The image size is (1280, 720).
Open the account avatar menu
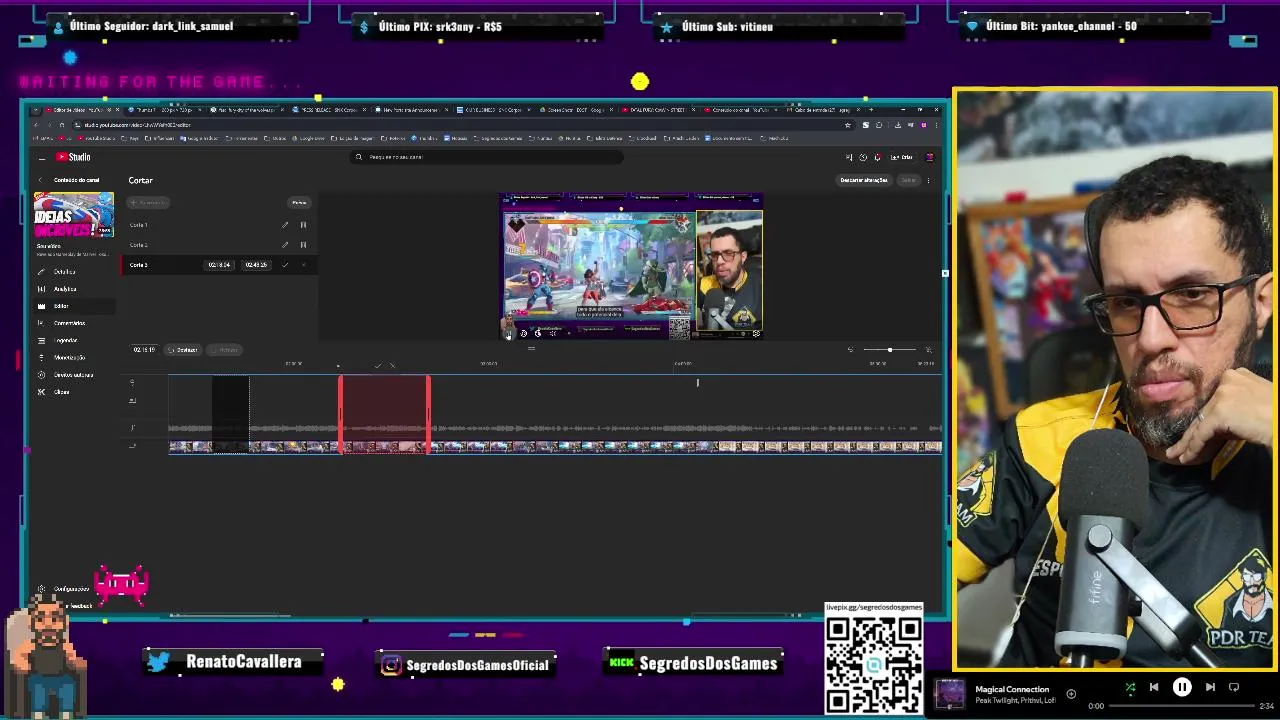pyautogui.click(x=930, y=157)
